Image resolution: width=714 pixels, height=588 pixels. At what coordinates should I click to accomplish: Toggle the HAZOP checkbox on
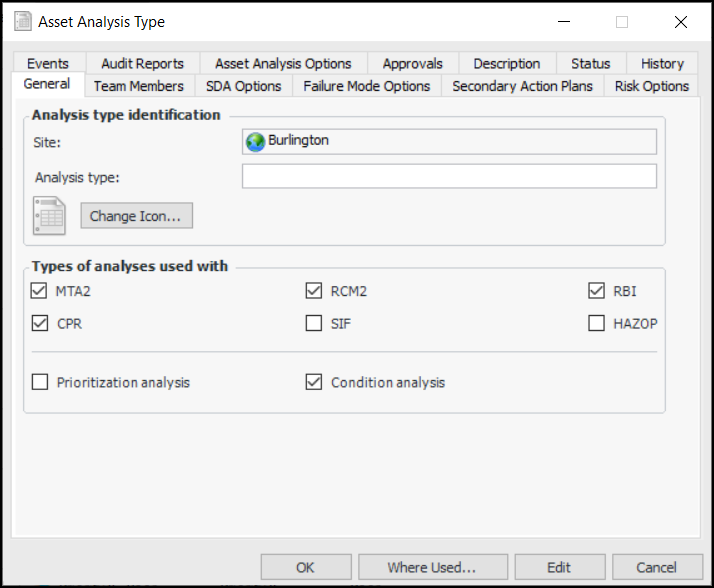click(597, 324)
